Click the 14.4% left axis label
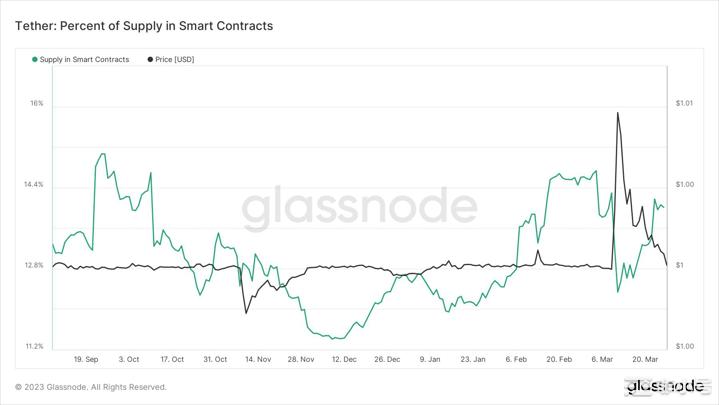 click(x=33, y=185)
